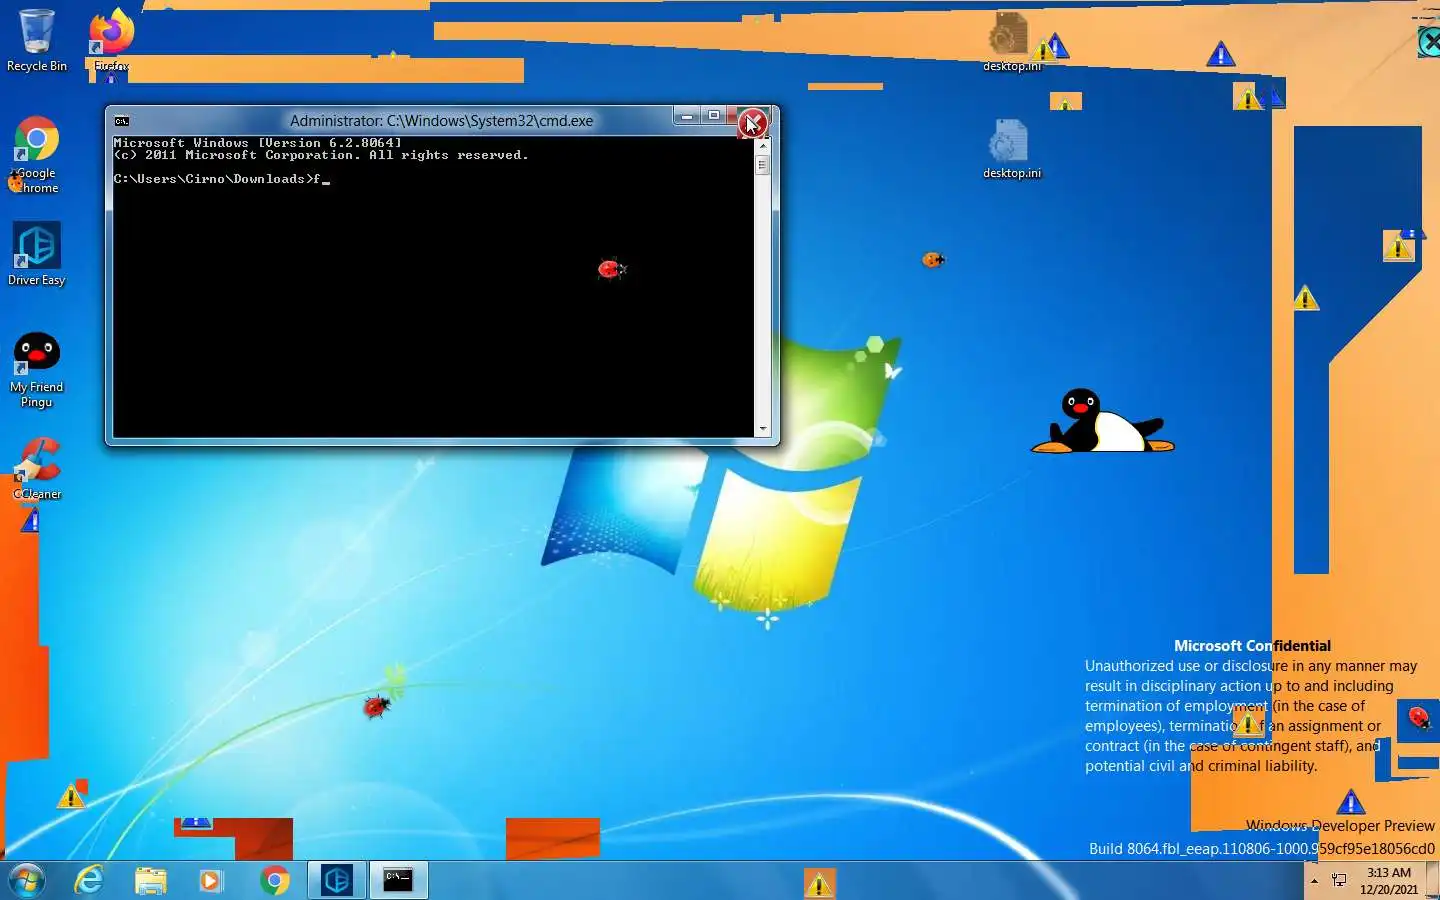
Task: Click the orange ladybug on the desktop
Action: tap(933, 260)
